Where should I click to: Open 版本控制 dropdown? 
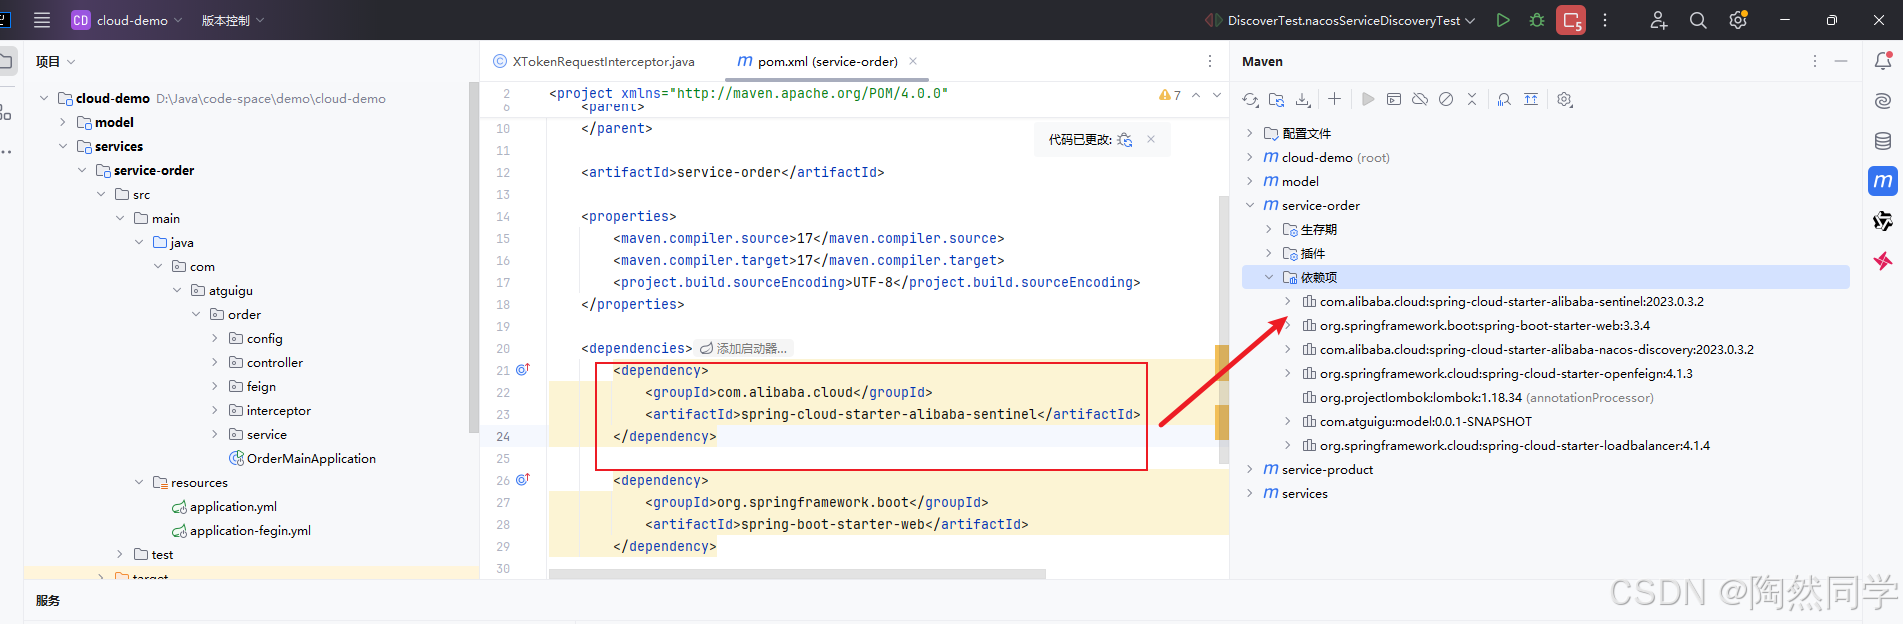pos(233,20)
